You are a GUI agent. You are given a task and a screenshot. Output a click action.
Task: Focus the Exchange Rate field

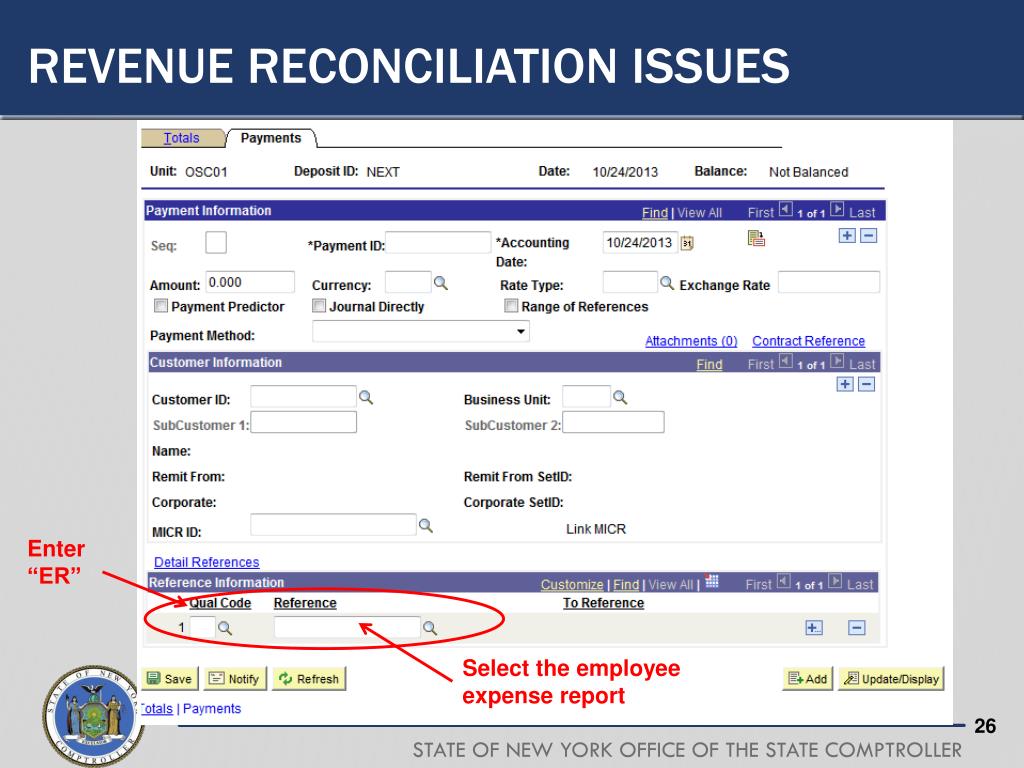point(829,282)
